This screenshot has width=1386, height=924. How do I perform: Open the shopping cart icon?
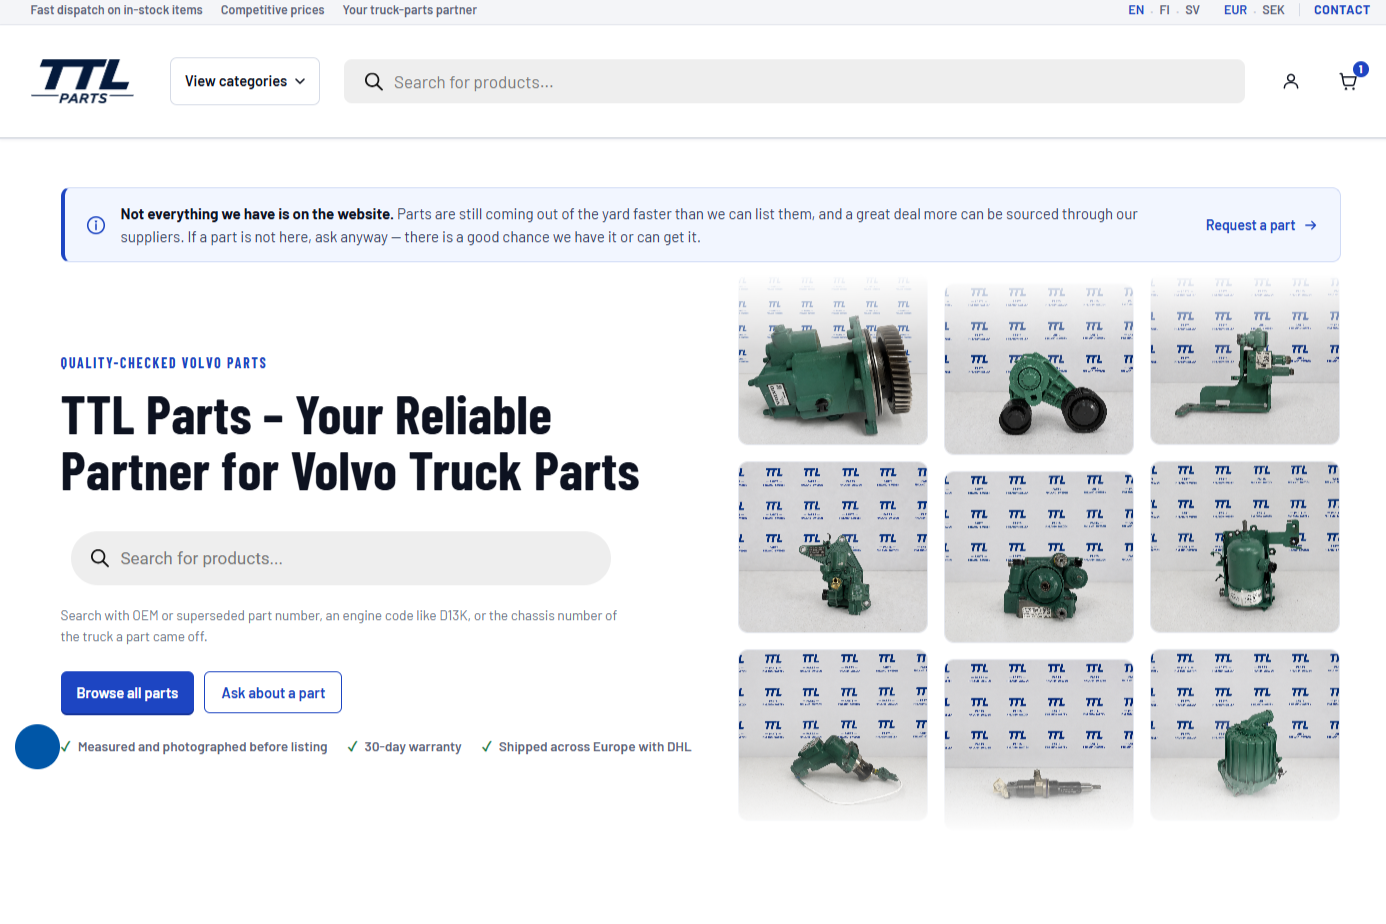[1348, 81]
